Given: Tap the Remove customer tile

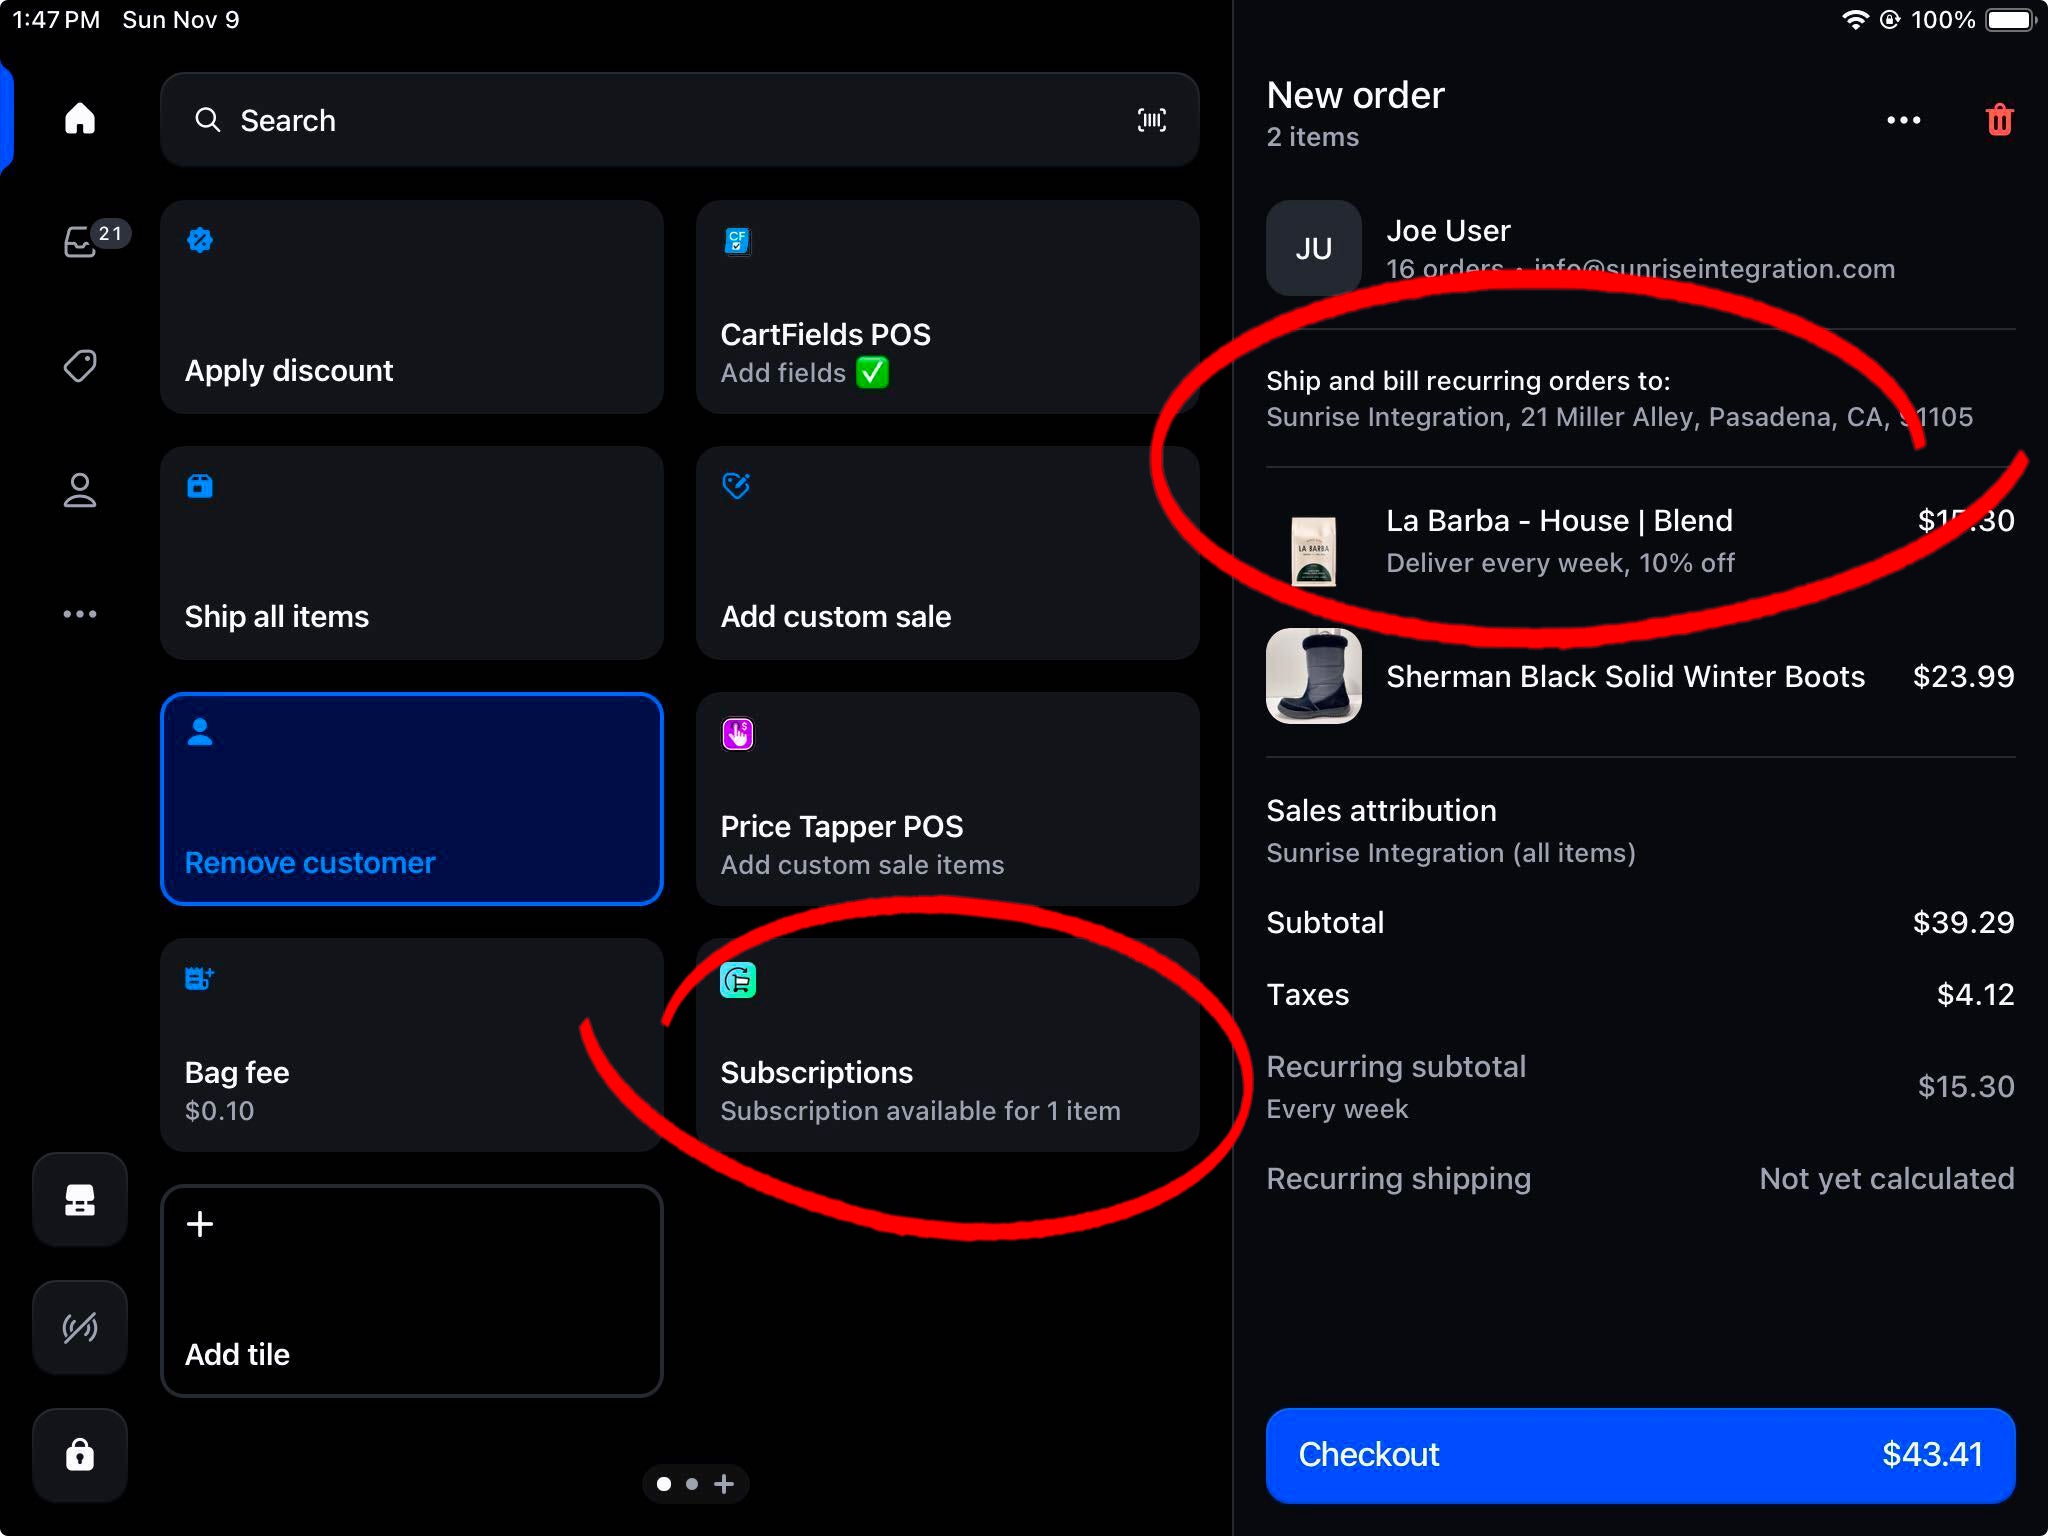Looking at the screenshot, I should pos(411,799).
